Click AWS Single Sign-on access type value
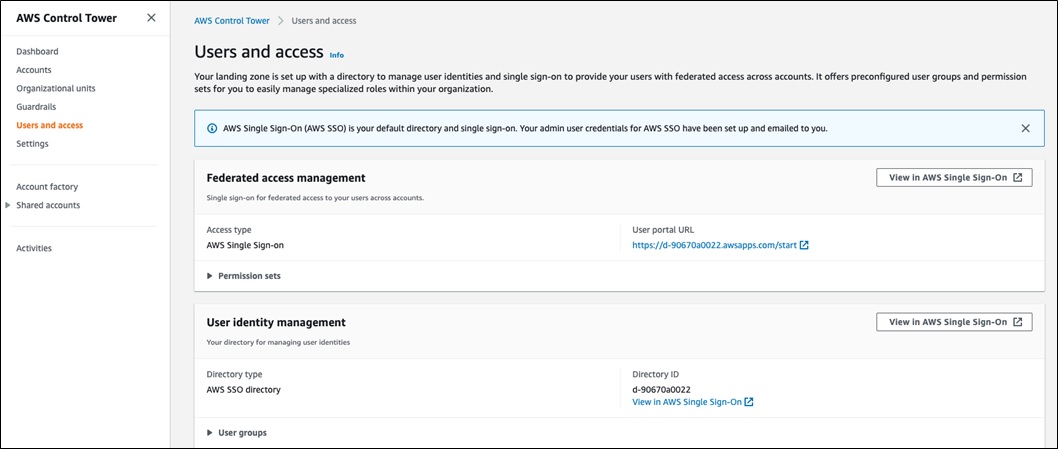 [245, 246]
